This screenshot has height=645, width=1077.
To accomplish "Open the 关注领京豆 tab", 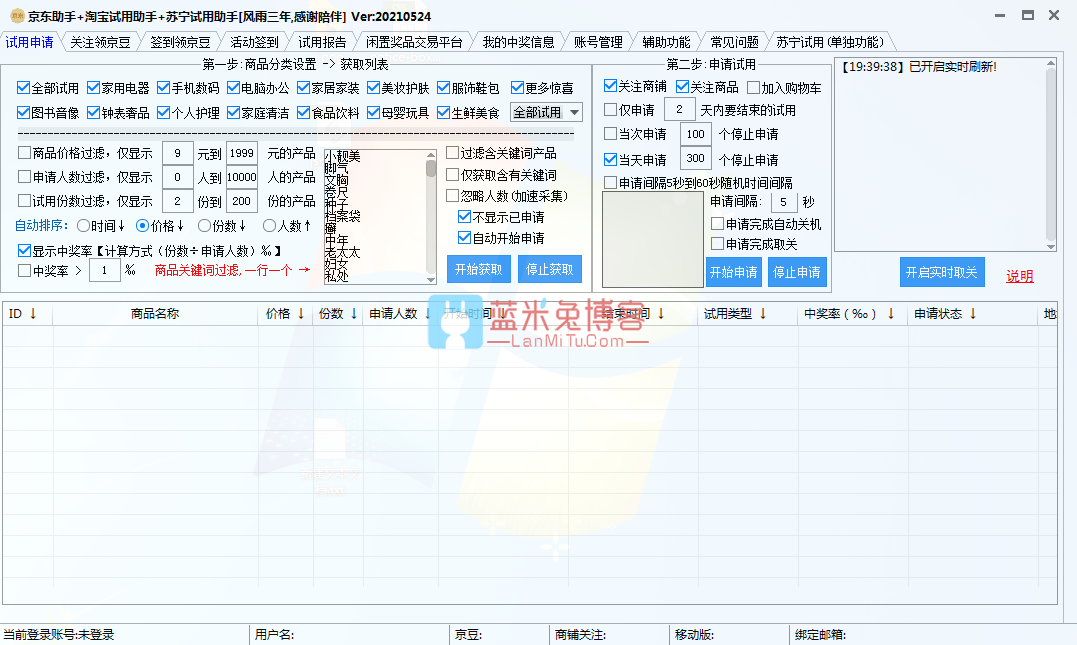I will point(100,43).
